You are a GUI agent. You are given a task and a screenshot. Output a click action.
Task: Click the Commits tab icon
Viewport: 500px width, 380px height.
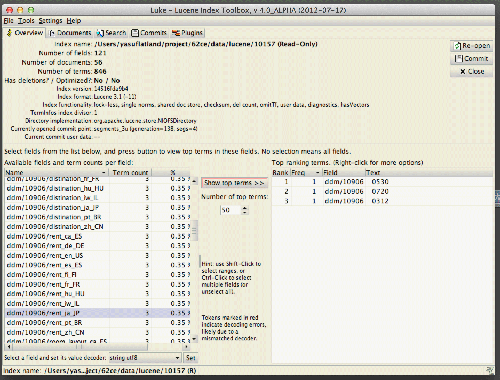135,33
